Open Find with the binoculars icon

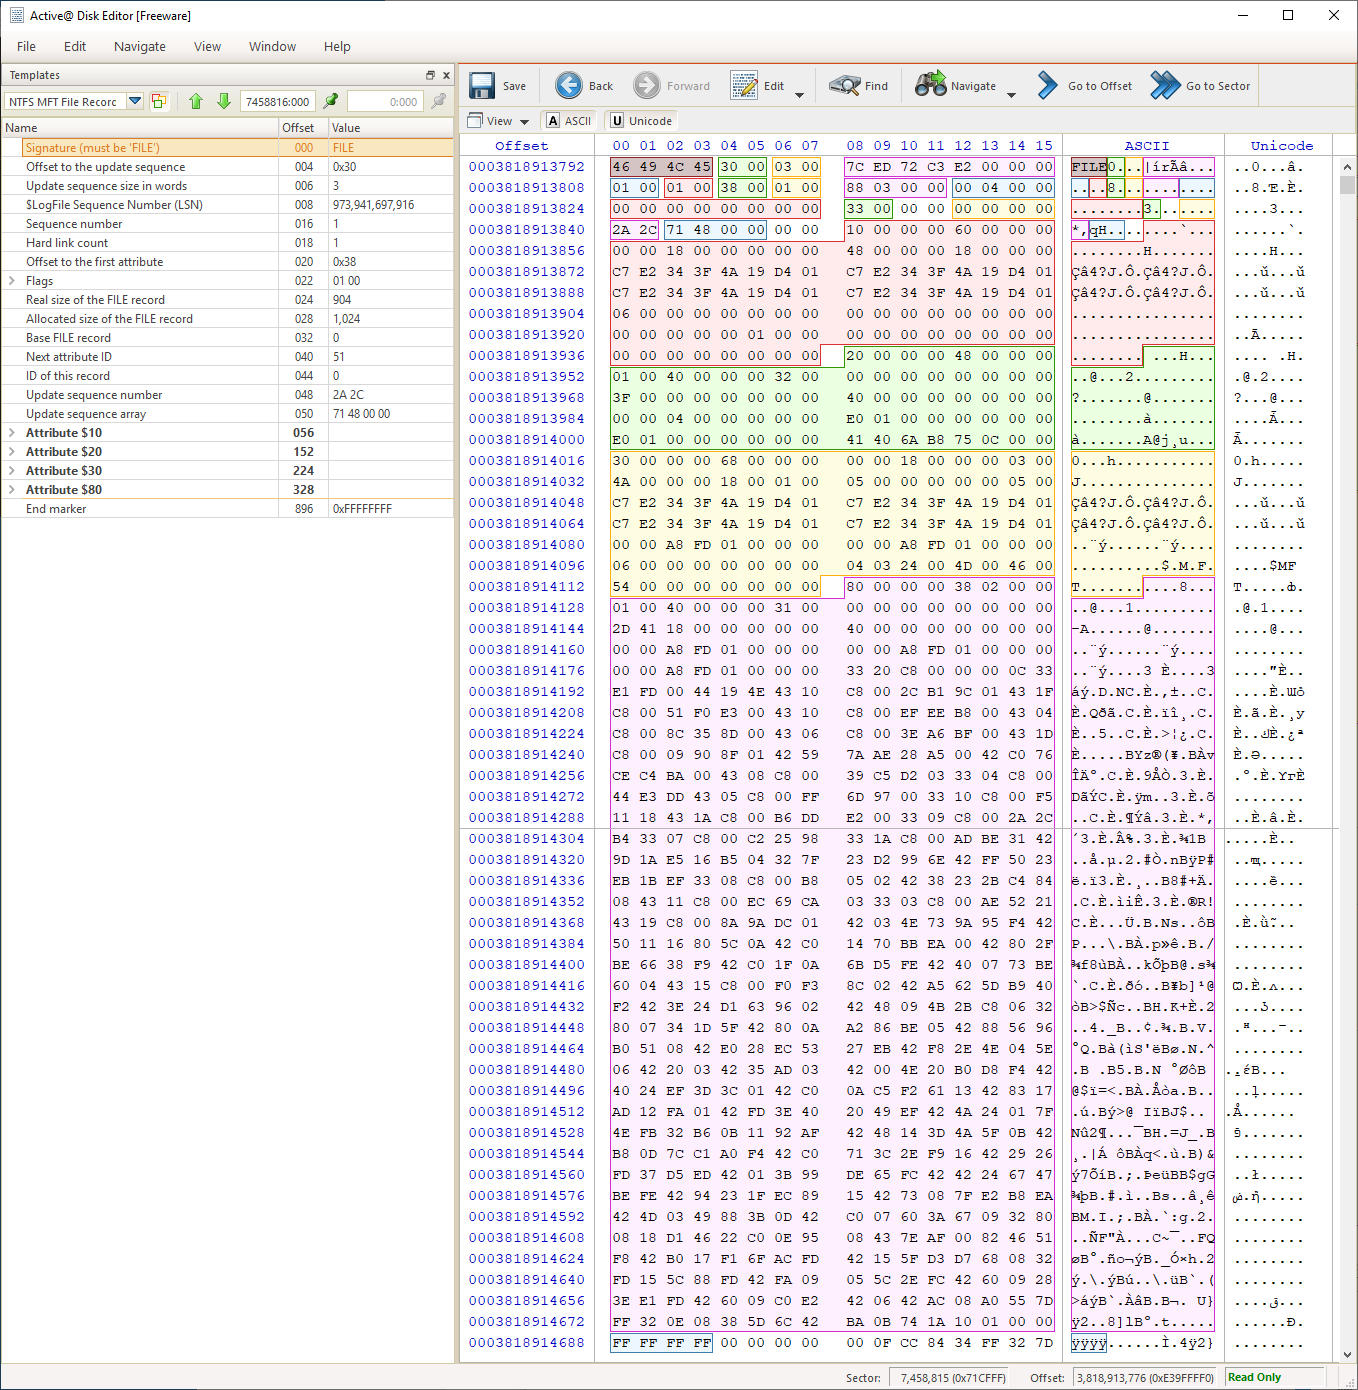coord(845,86)
